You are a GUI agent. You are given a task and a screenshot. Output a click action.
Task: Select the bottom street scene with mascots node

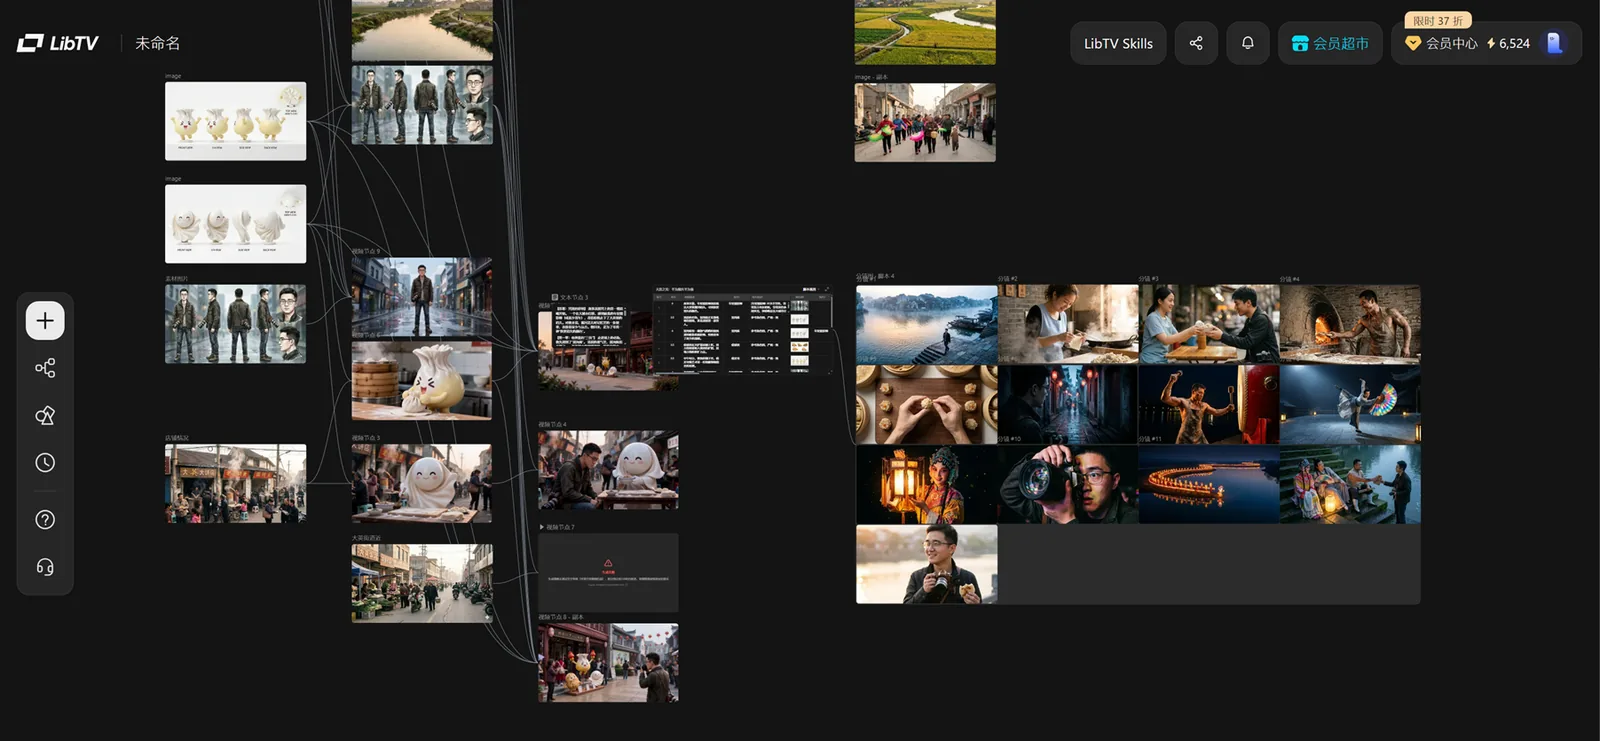608,663
